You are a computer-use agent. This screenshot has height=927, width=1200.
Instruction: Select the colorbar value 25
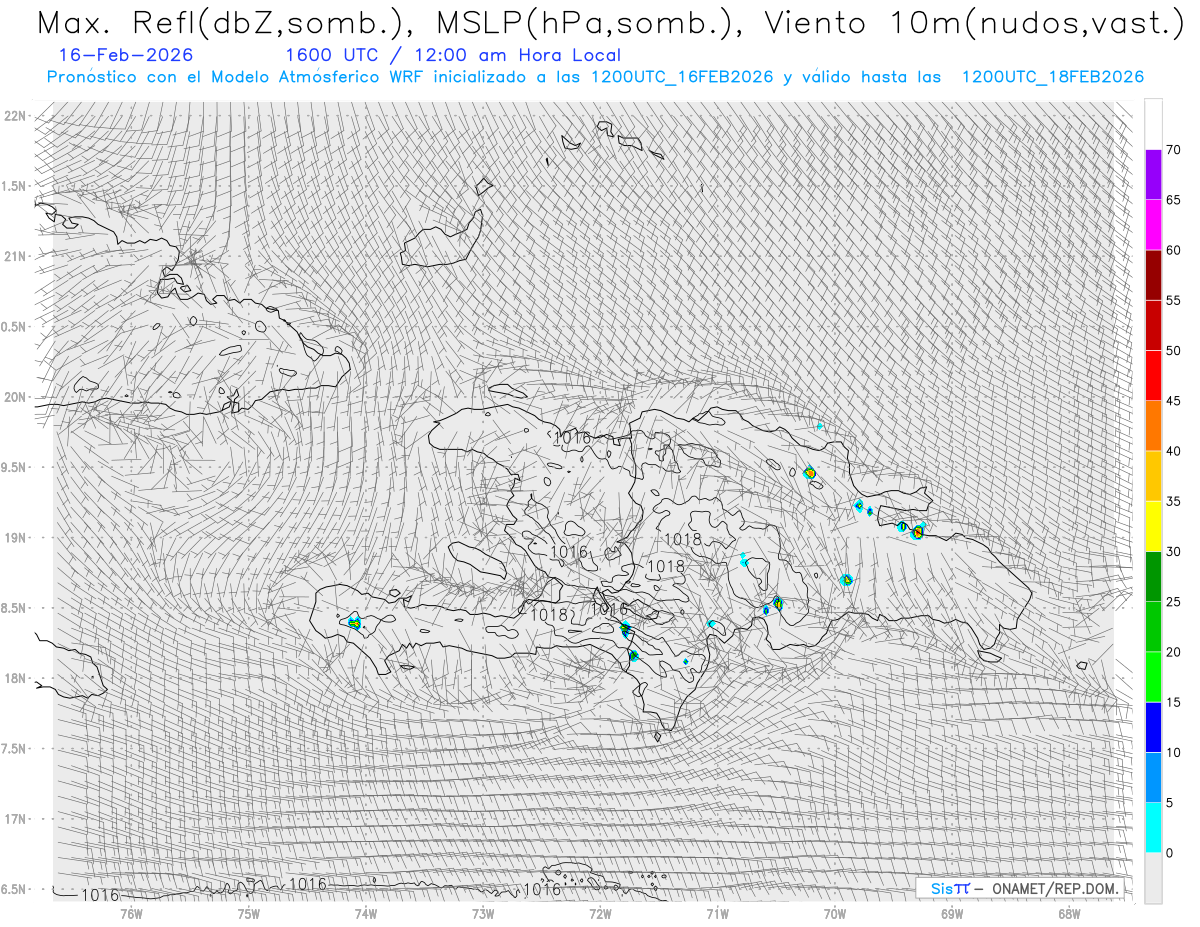coord(1173,602)
